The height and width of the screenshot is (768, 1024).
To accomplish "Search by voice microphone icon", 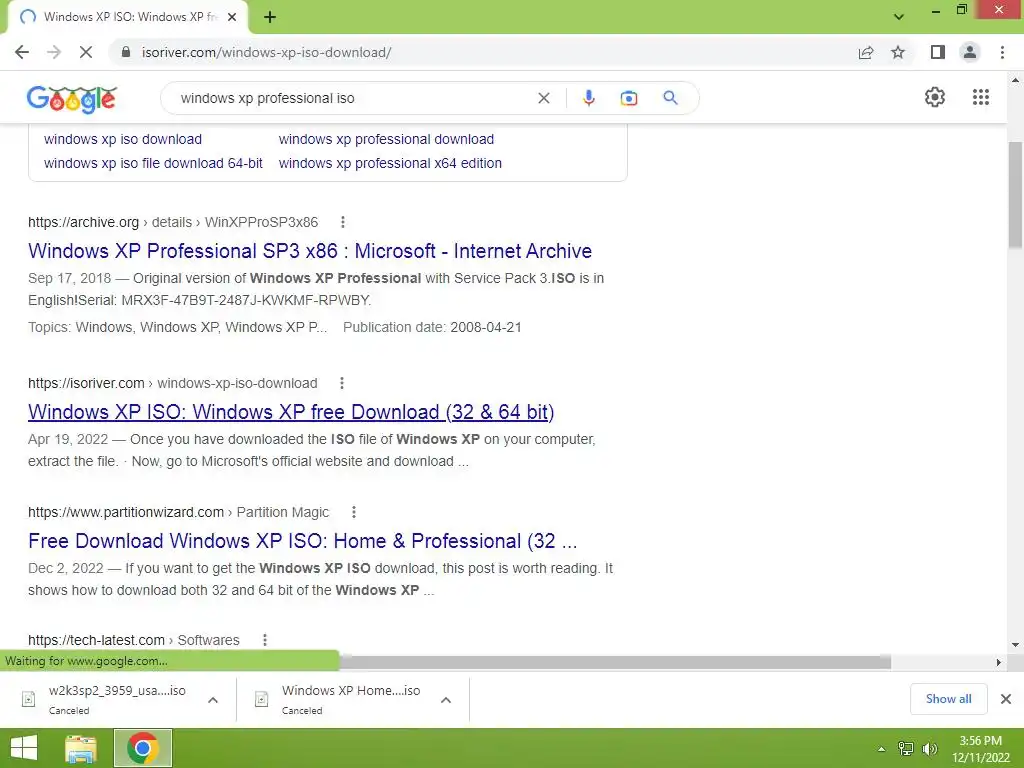I will tap(588, 98).
